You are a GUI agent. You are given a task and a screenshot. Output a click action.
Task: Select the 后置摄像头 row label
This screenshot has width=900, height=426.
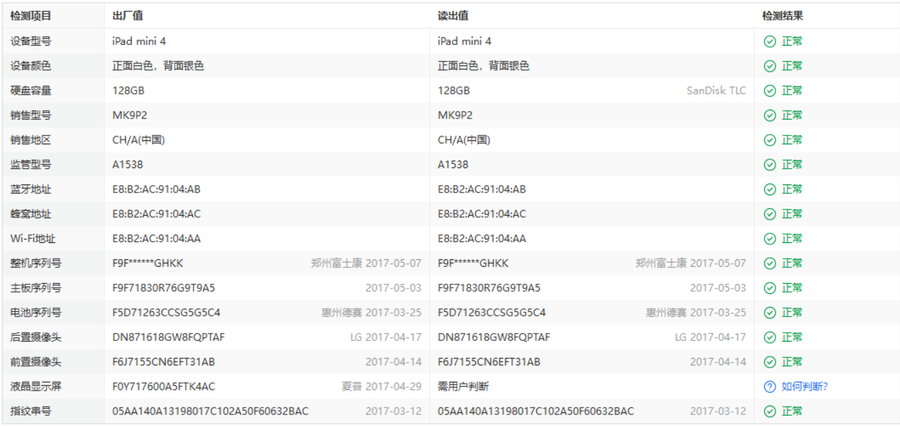coord(36,337)
